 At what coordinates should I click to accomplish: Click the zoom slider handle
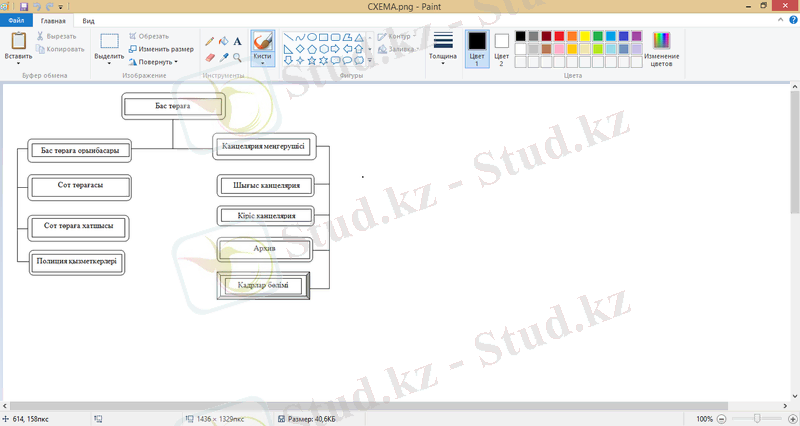tap(757, 419)
